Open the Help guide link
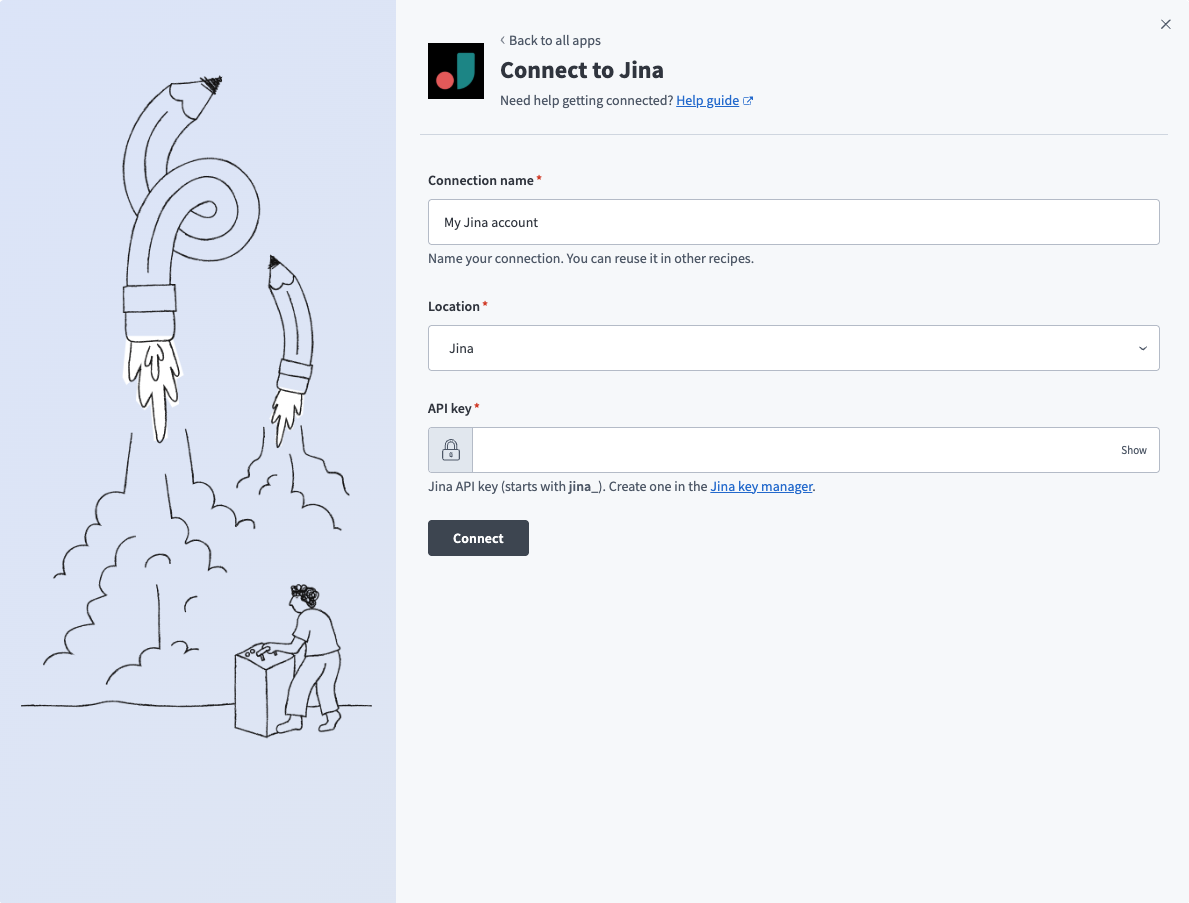 [x=714, y=100]
